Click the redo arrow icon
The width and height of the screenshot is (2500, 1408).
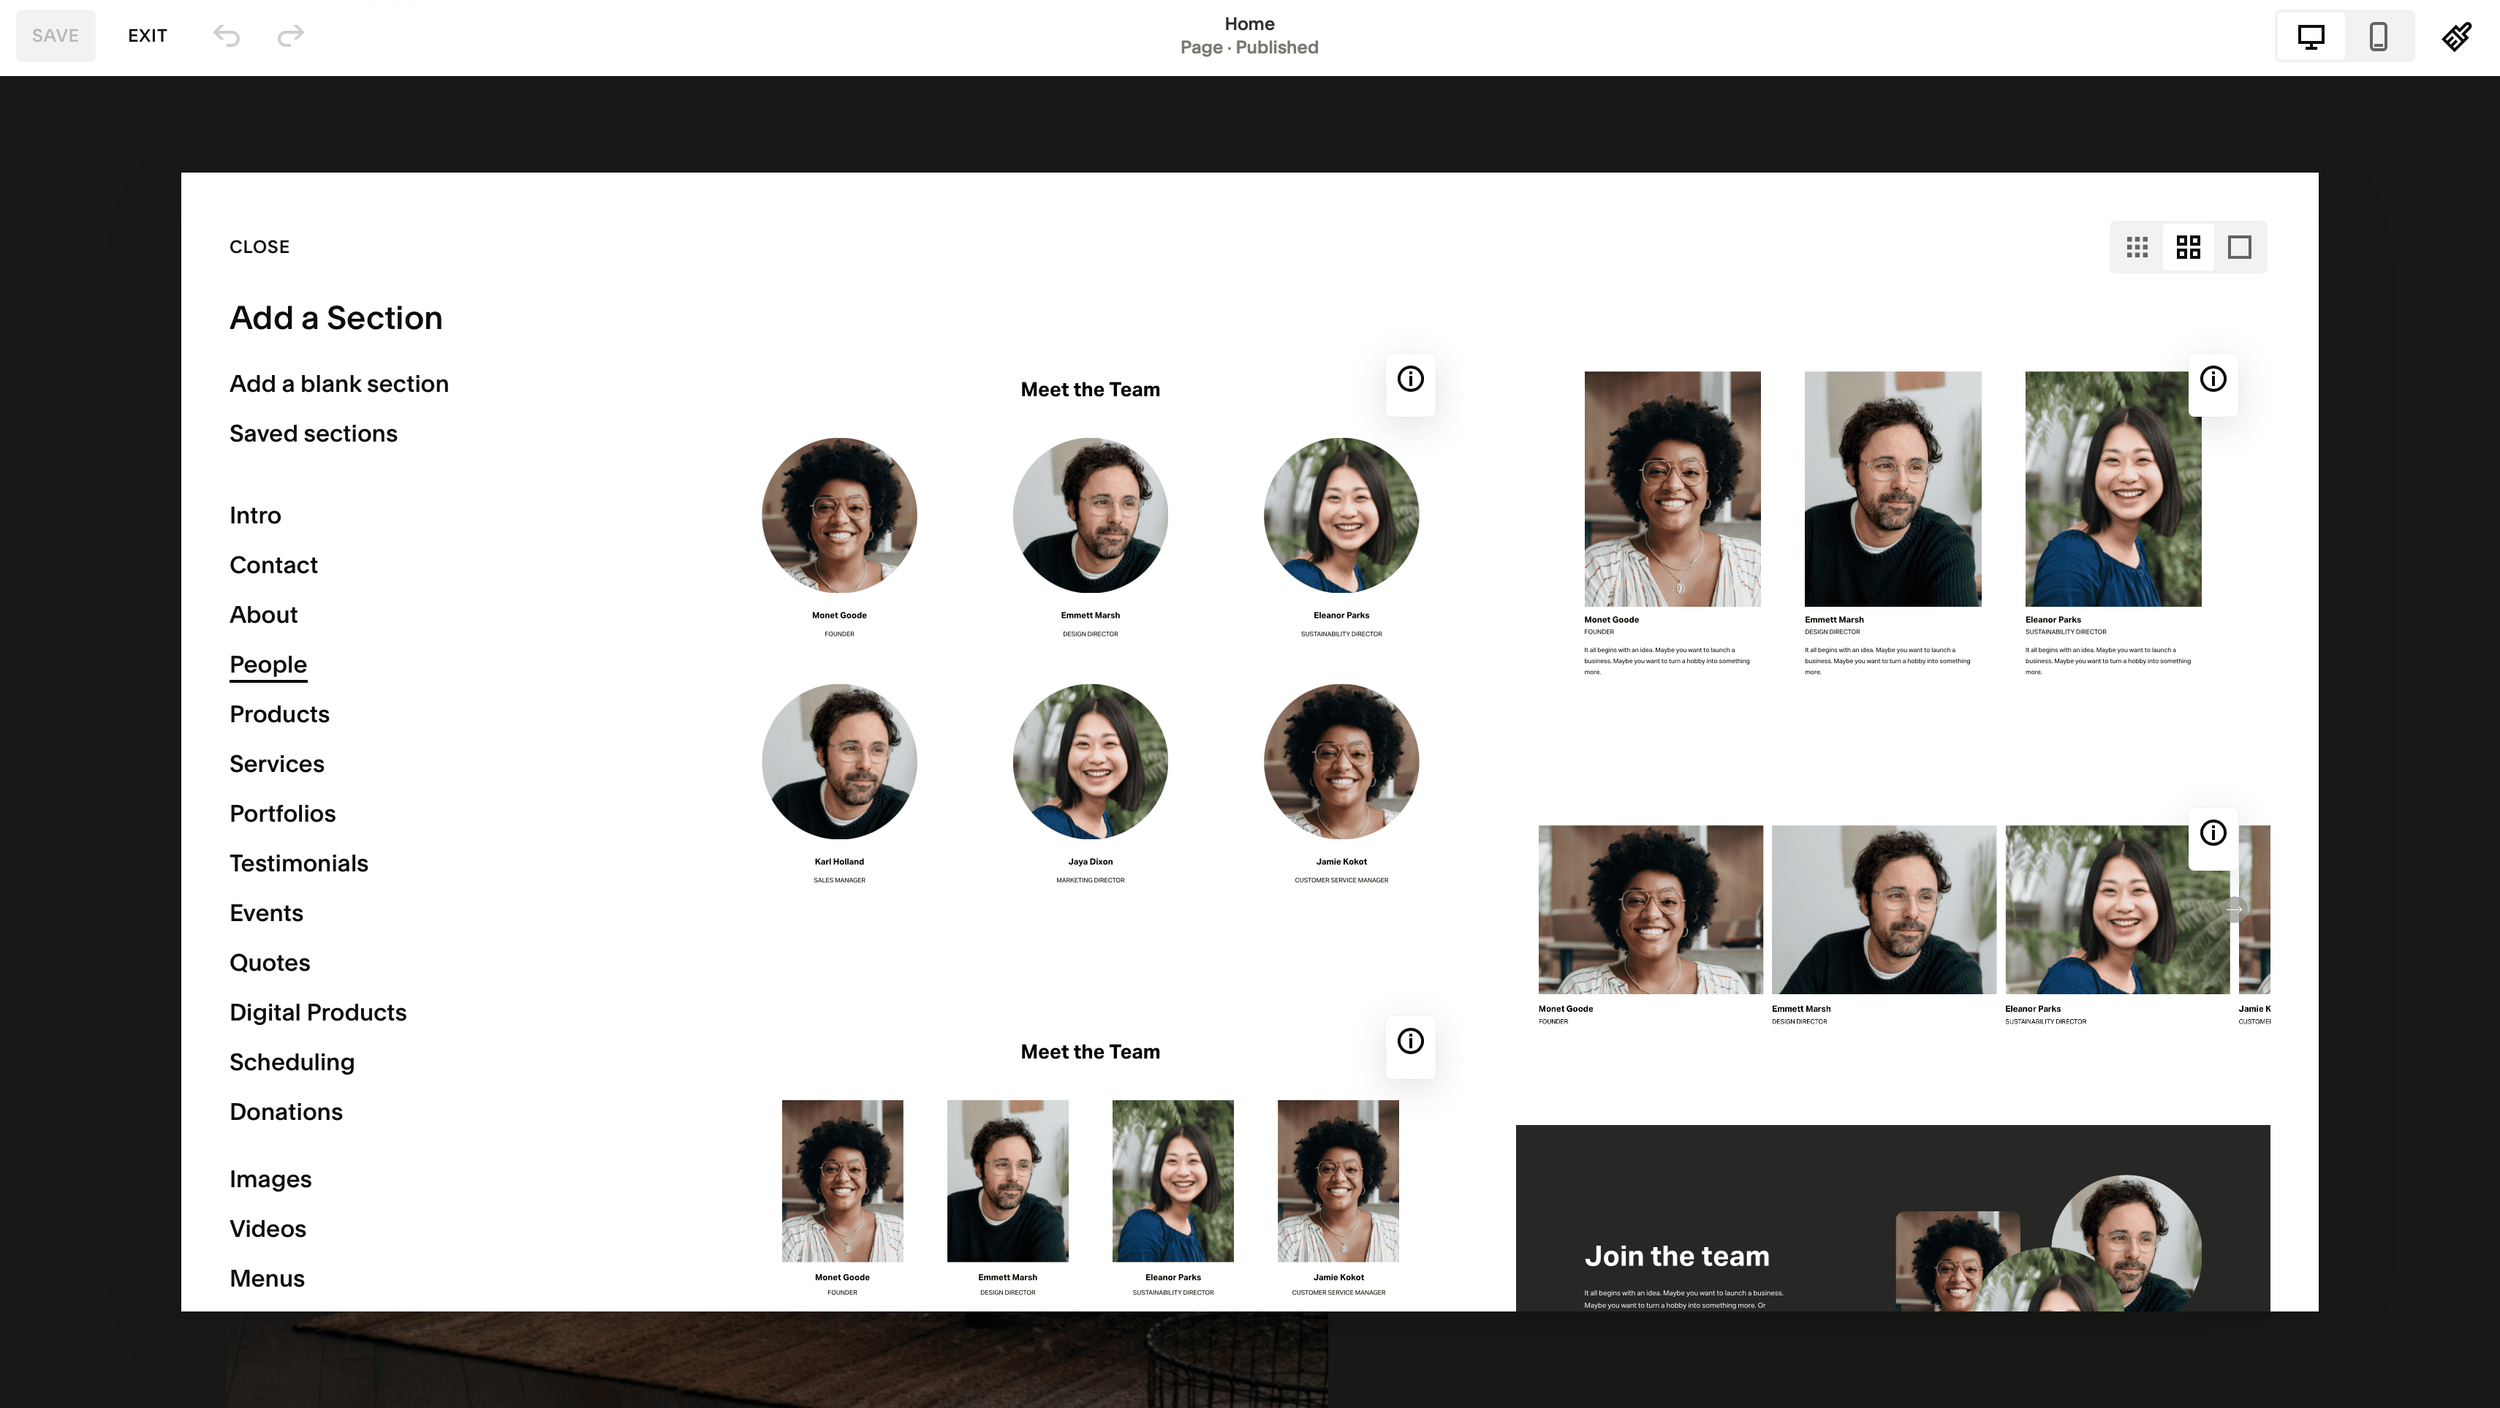290,36
